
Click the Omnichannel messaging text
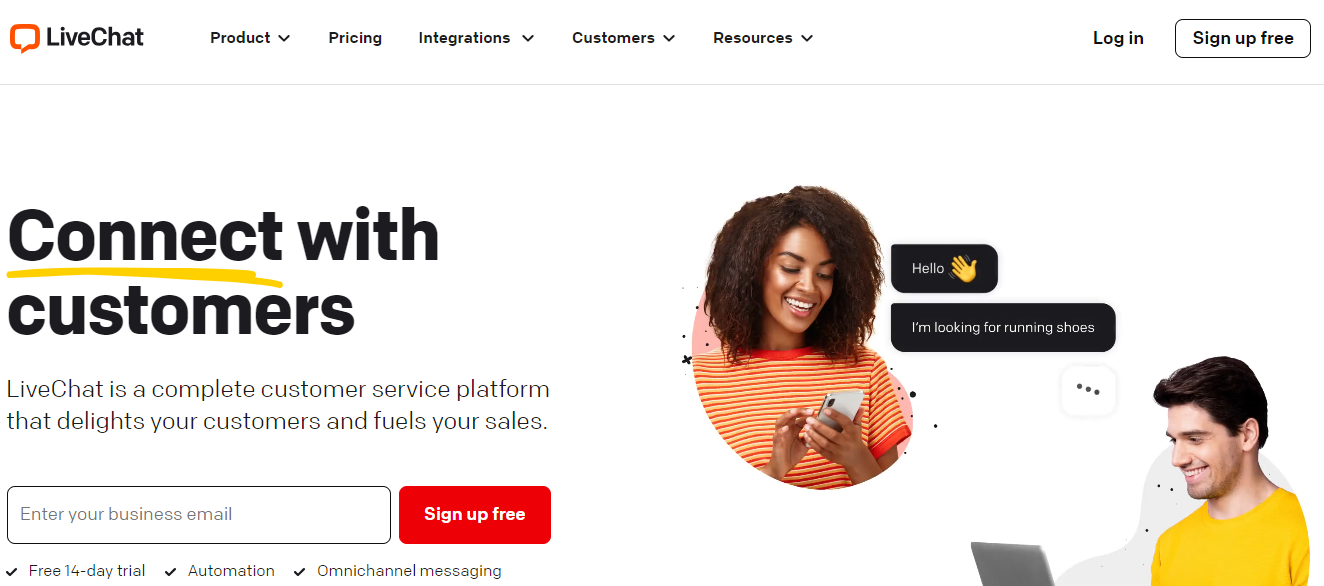409,571
